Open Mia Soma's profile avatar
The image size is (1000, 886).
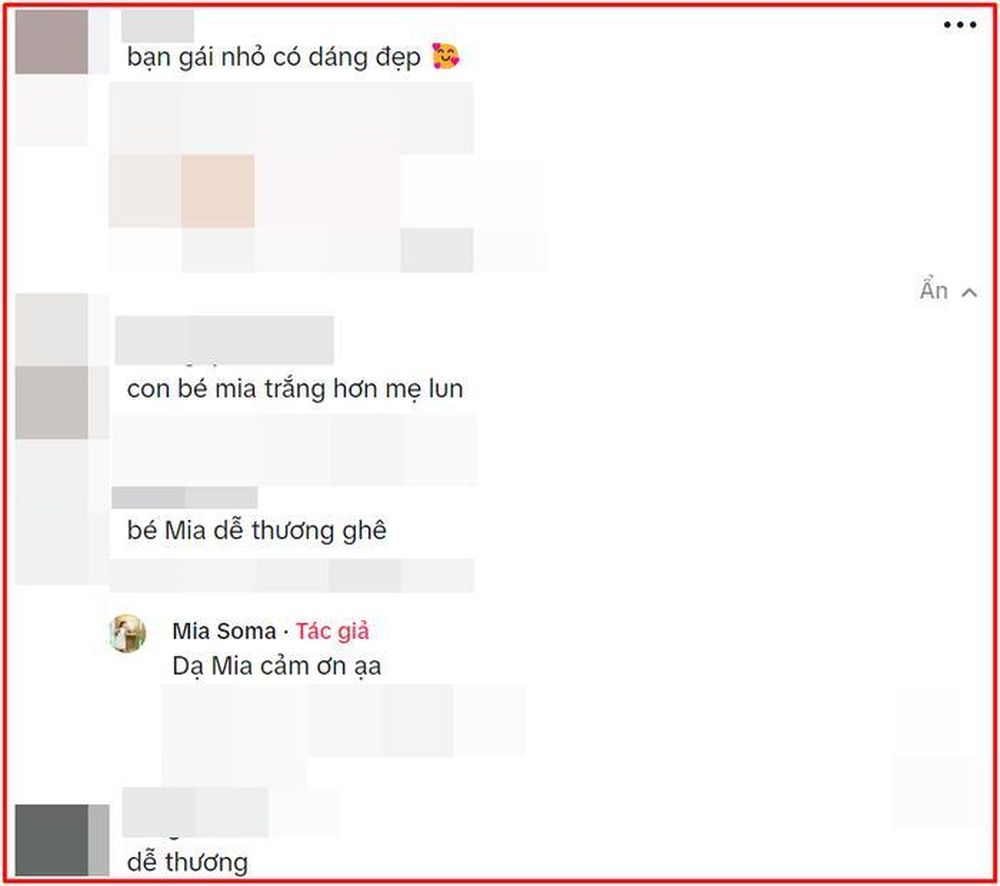[128, 633]
